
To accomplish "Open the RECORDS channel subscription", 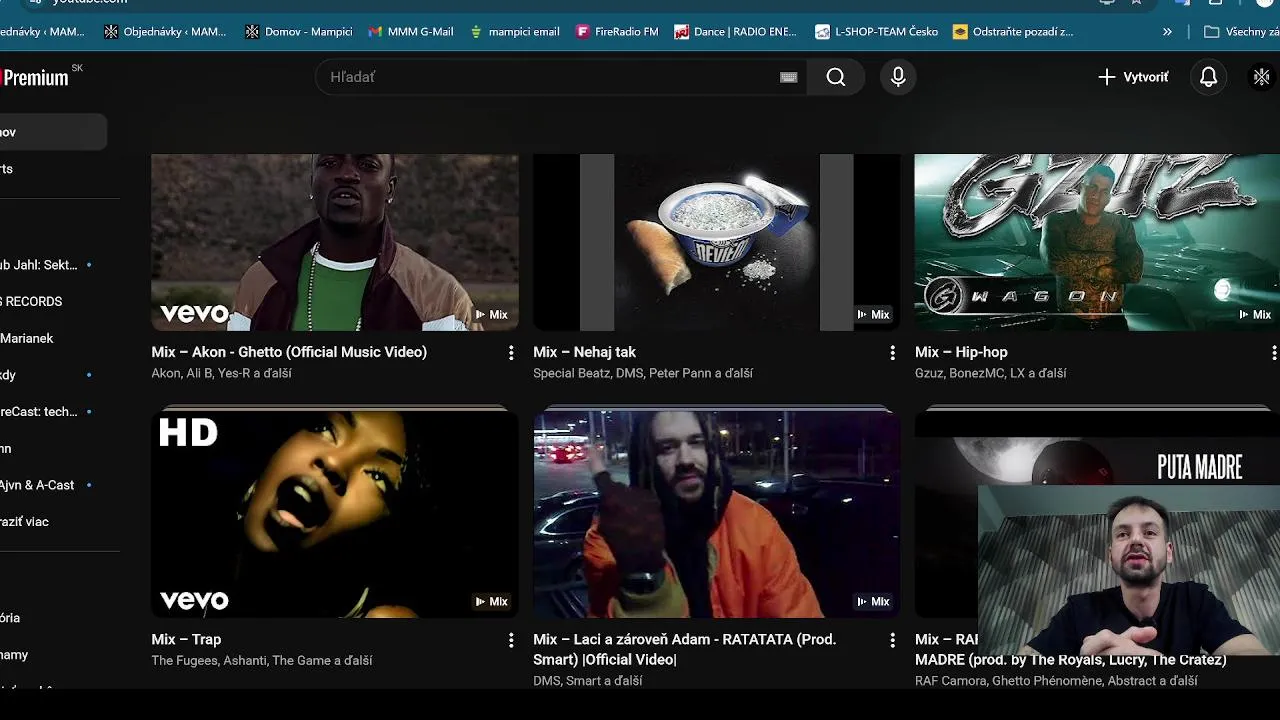I will tap(33, 301).
